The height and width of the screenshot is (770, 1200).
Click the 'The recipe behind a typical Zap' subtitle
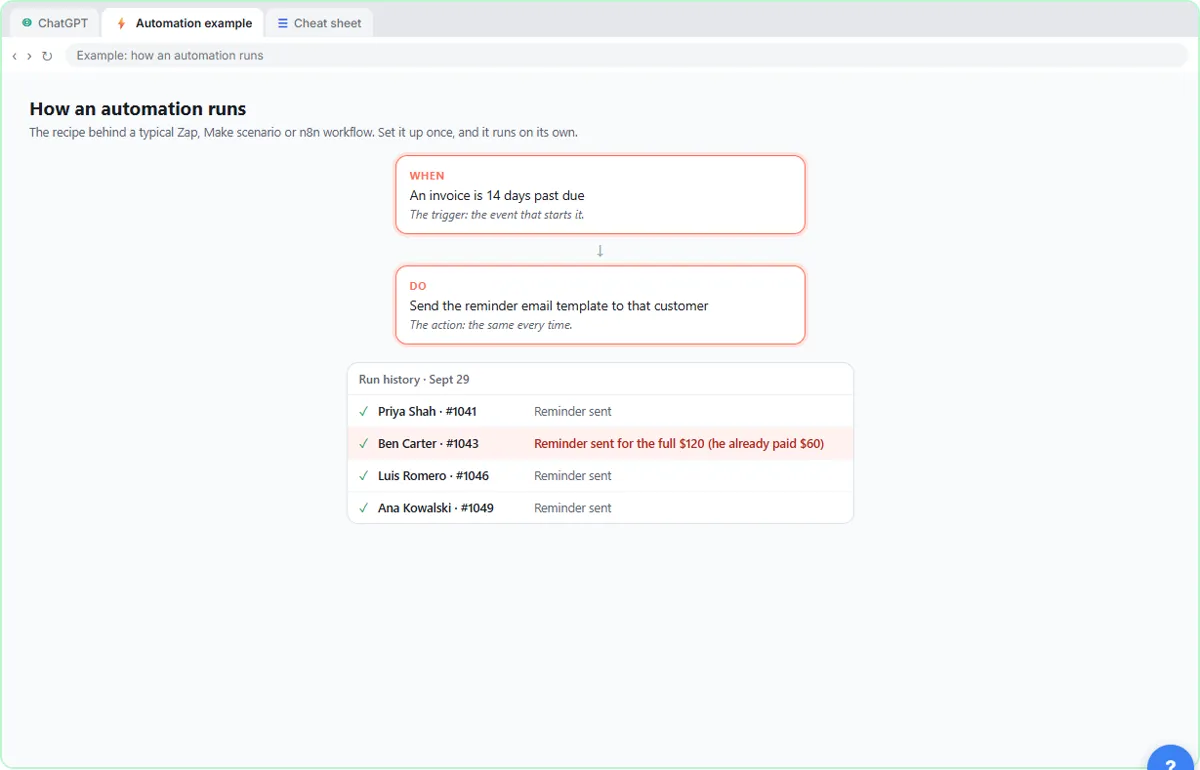(303, 132)
